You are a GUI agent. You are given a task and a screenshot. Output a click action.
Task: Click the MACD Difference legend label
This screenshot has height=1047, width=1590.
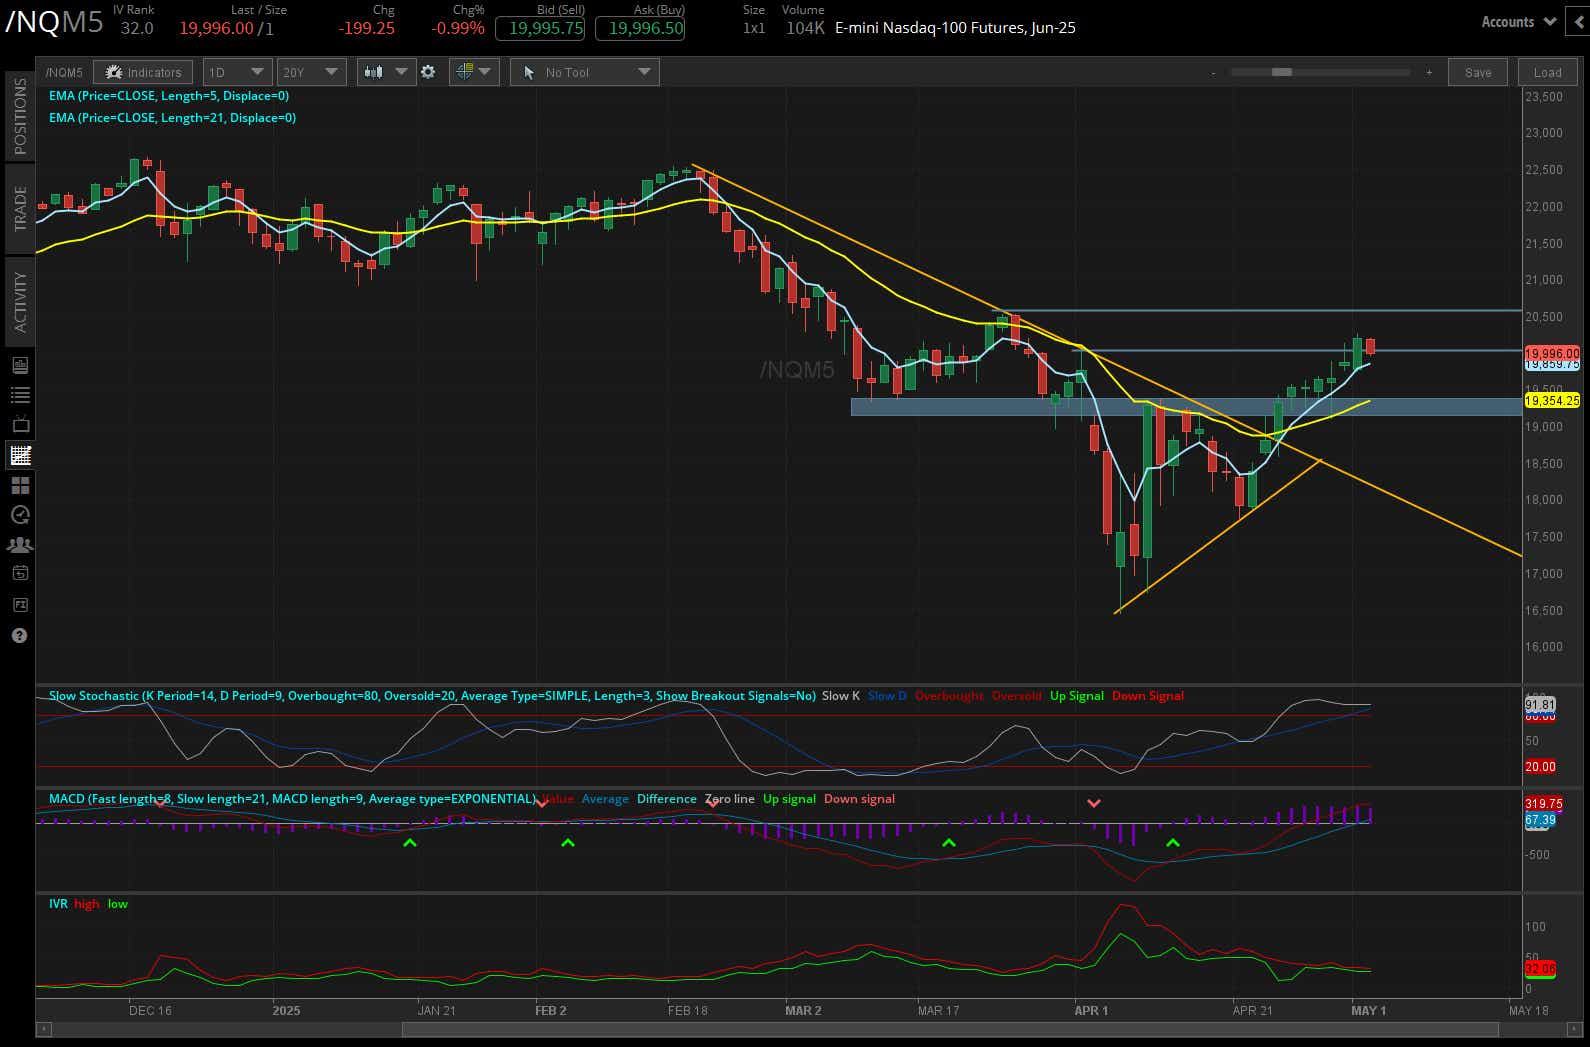(666, 799)
